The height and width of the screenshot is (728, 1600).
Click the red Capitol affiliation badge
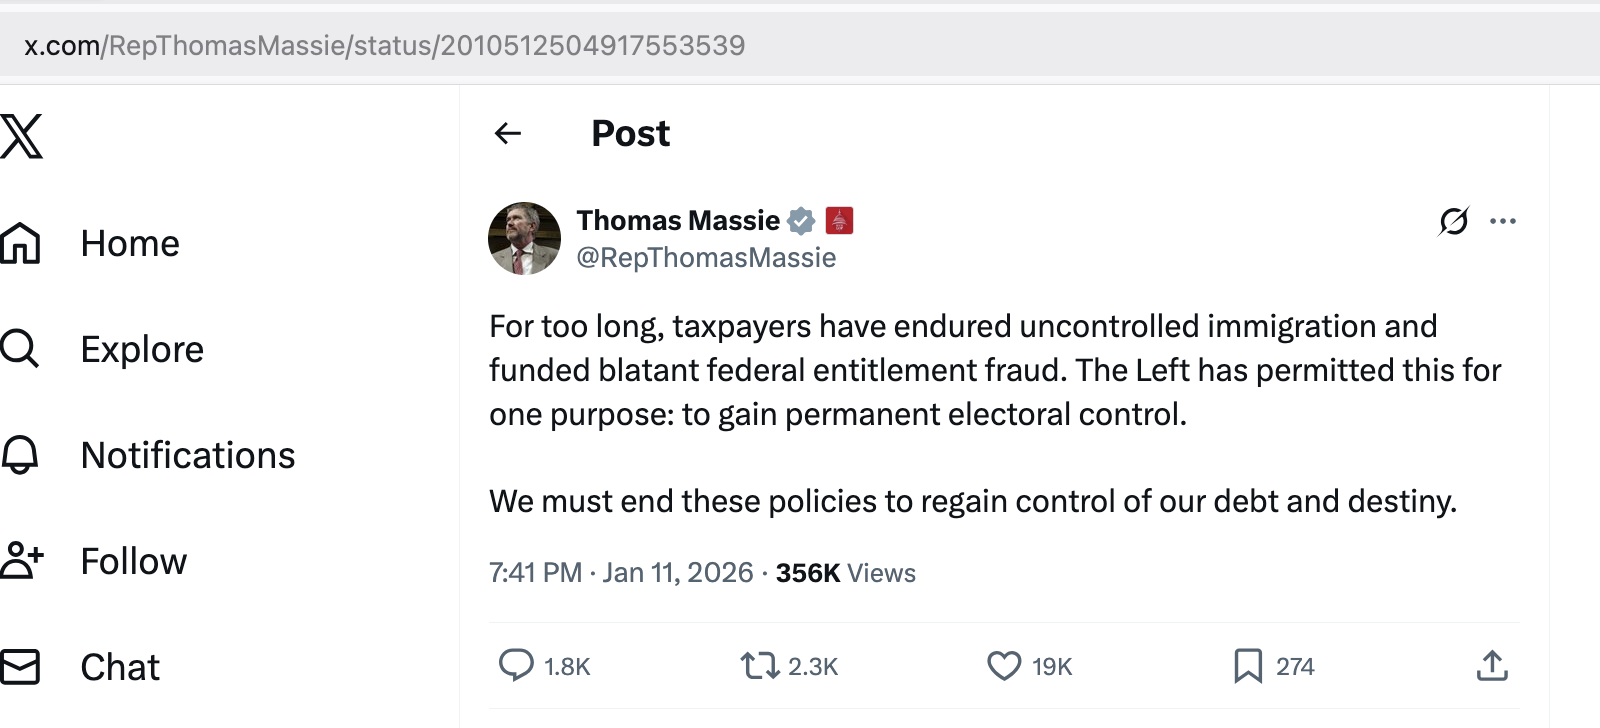coord(839,220)
